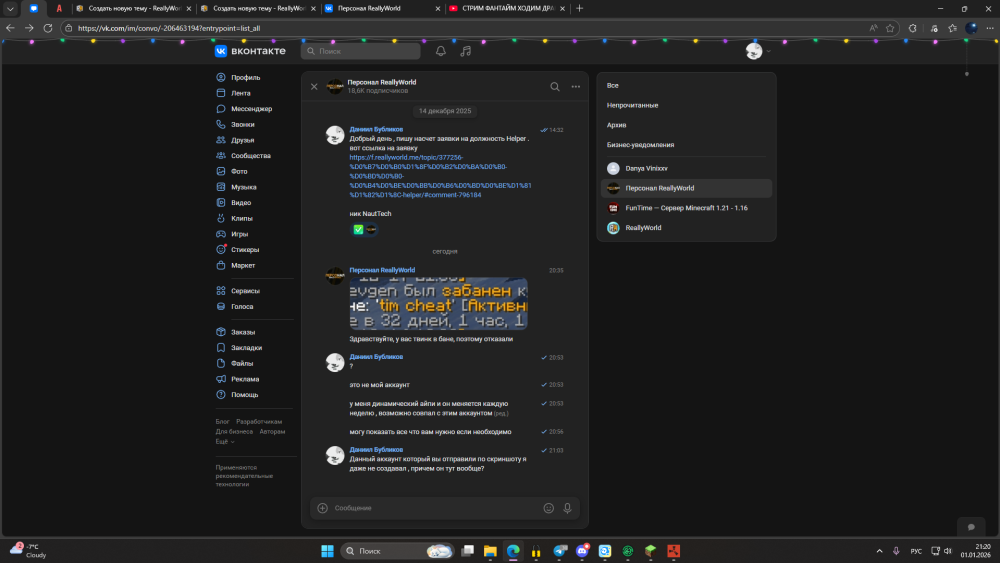1000x563 pixels.
Task: Open Windows Start menu
Action: [x=327, y=551]
